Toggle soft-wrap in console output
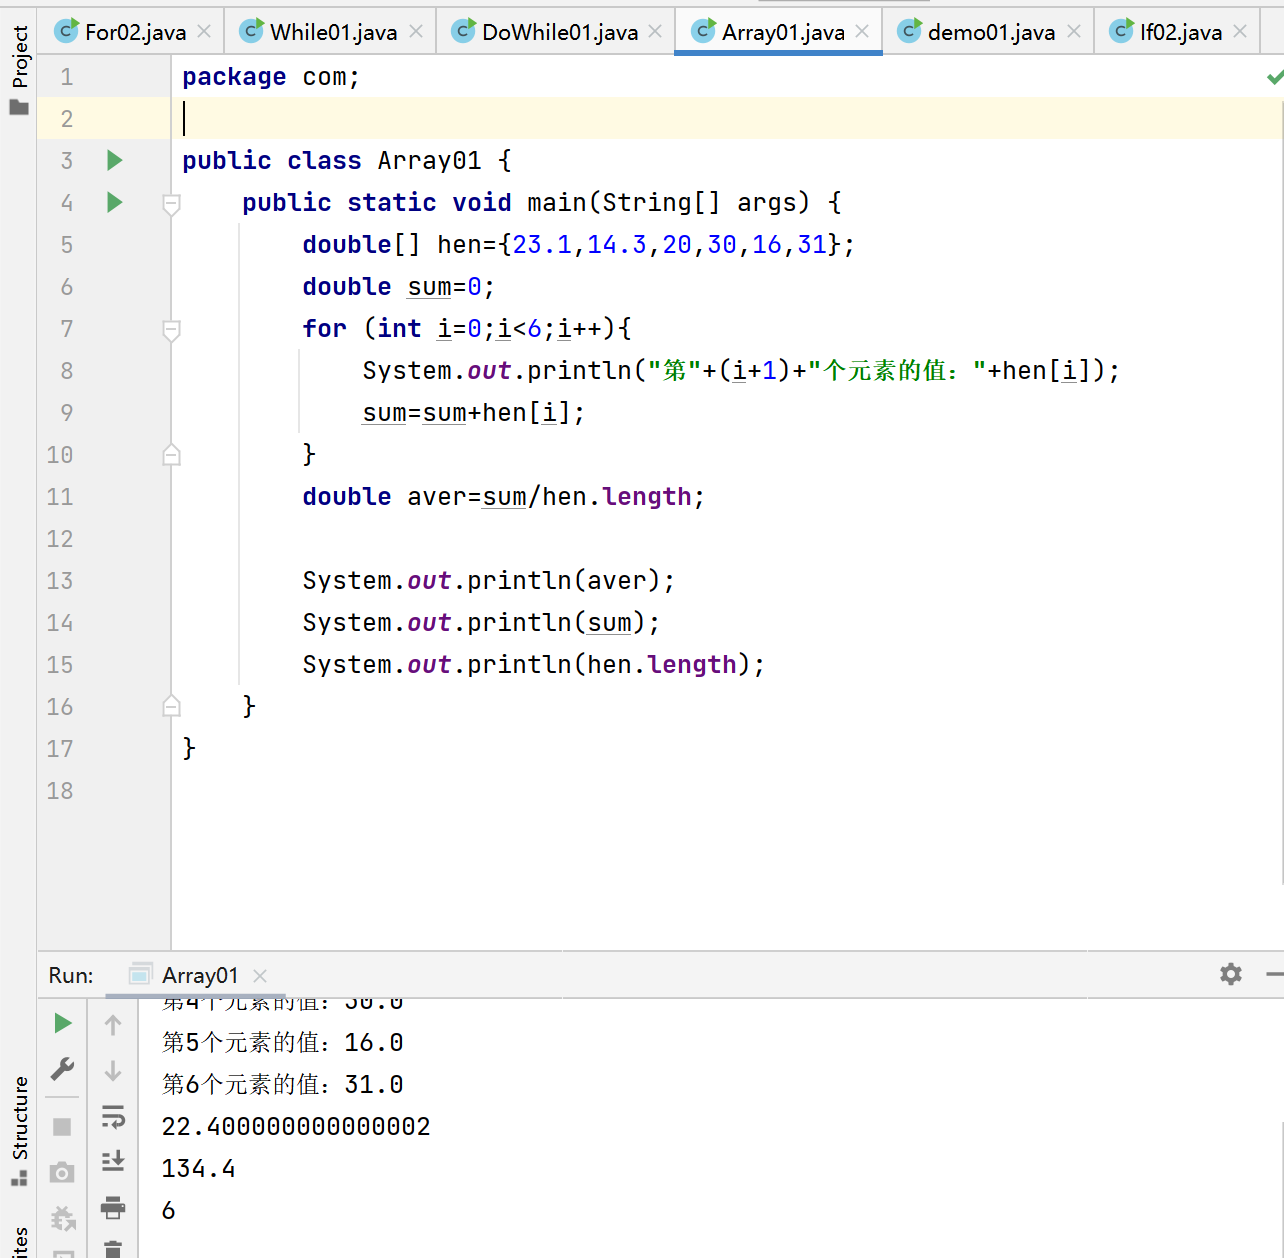 click(113, 1116)
